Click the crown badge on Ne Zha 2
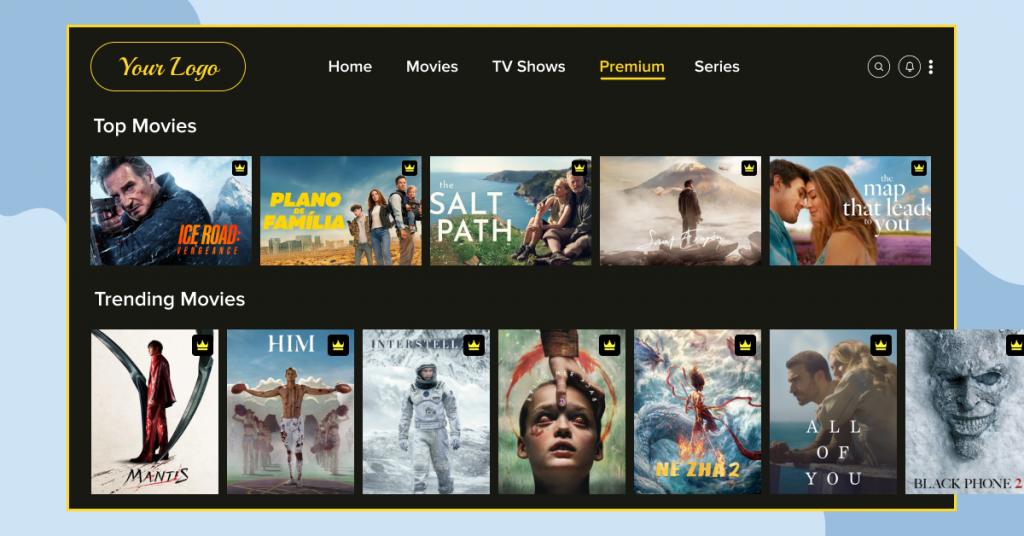This screenshot has width=1024, height=536. click(x=745, y=345)
